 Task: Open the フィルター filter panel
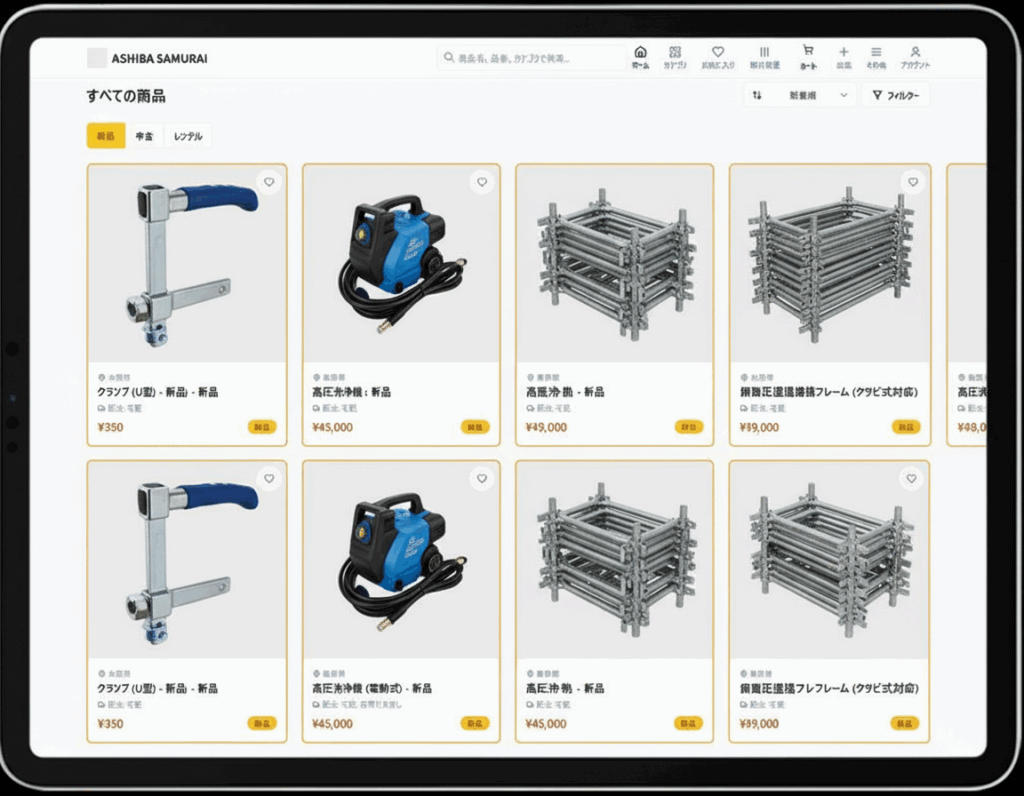point(895,96)
